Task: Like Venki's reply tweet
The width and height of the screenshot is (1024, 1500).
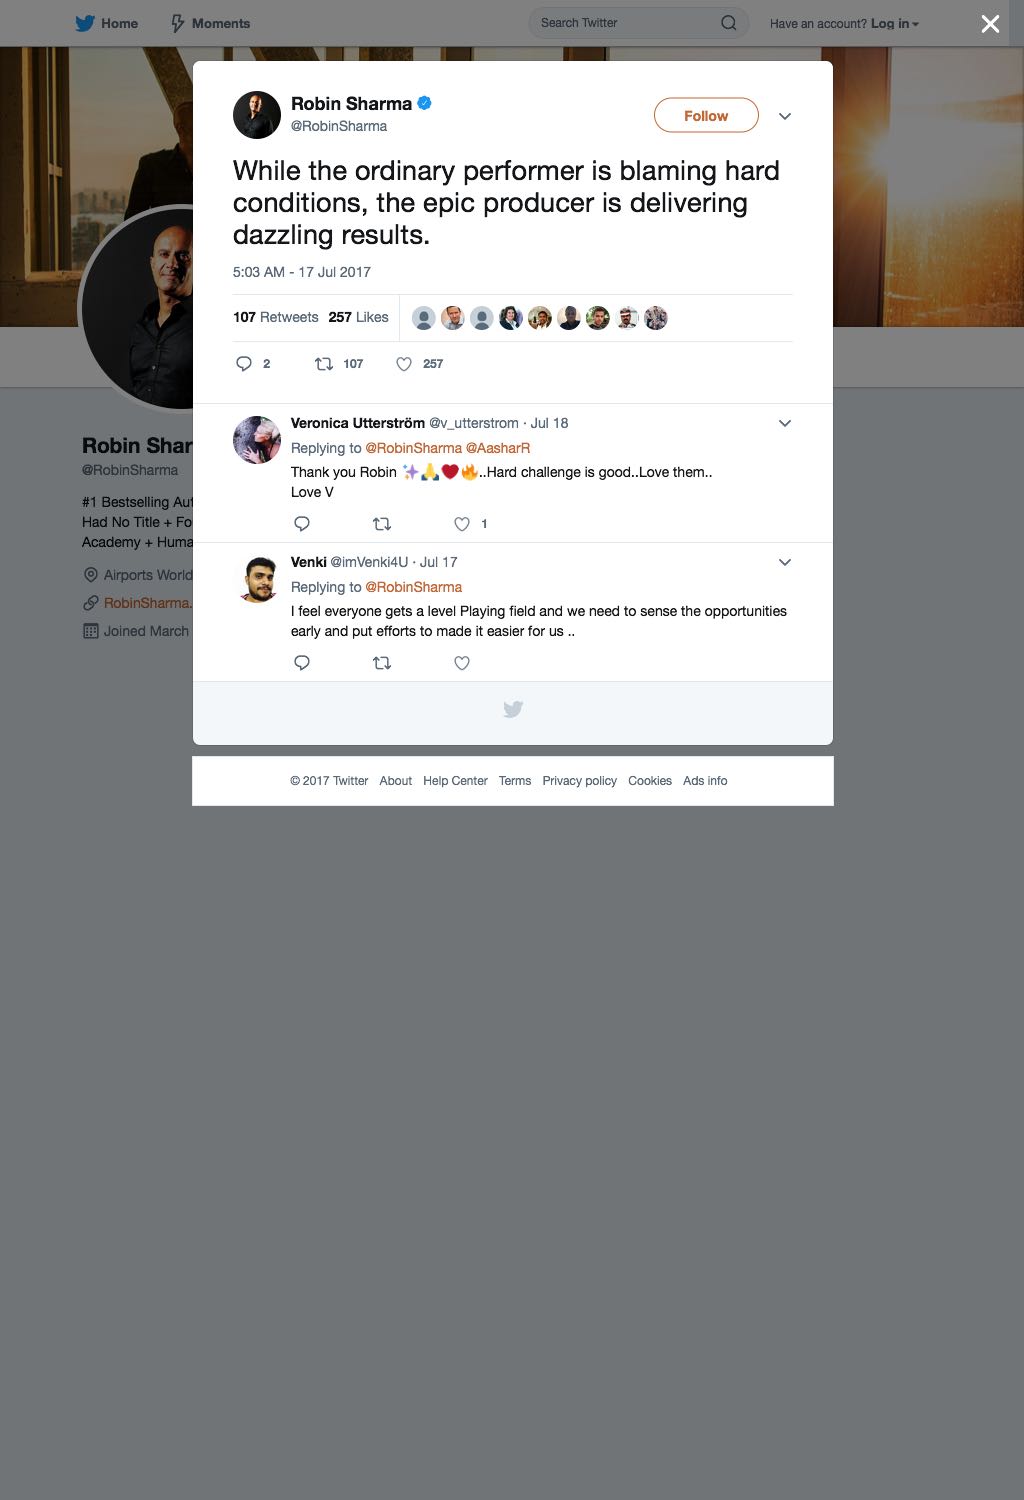Action: (x=462, y=663)
